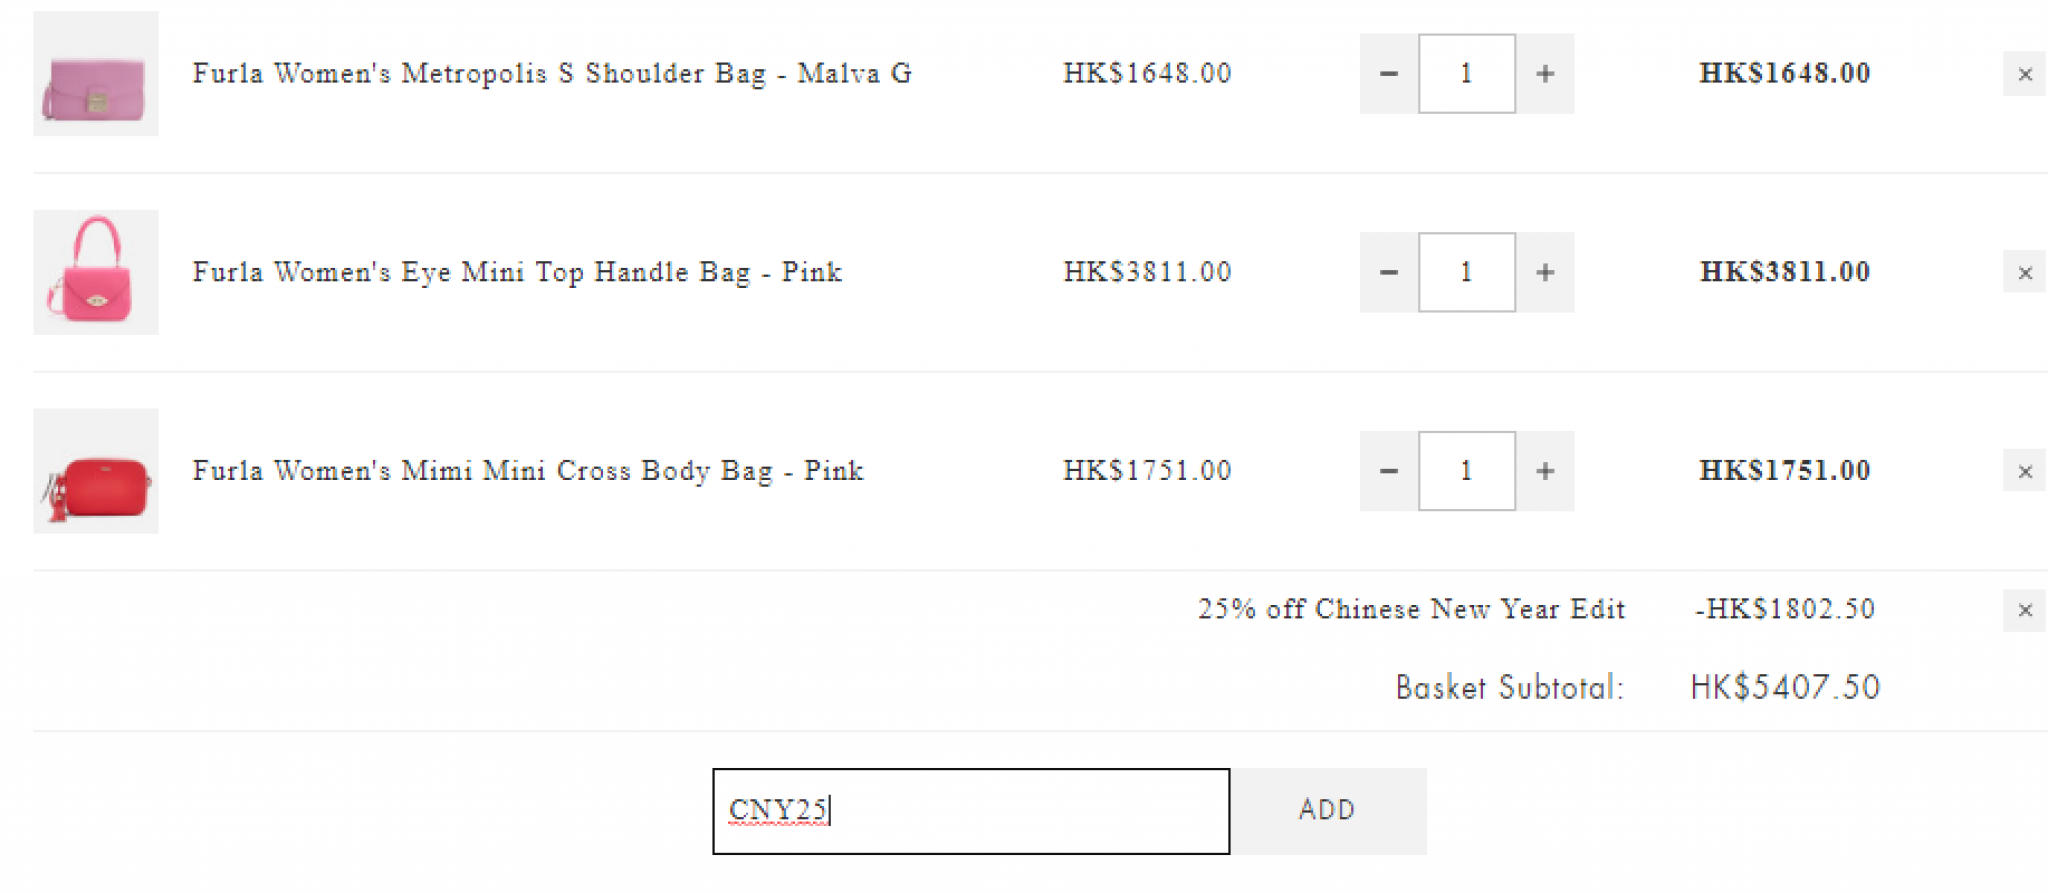Focus the promo code field containing CNY25
Viewport: 2048px width, 893px height.
click(x=970, y=811)
